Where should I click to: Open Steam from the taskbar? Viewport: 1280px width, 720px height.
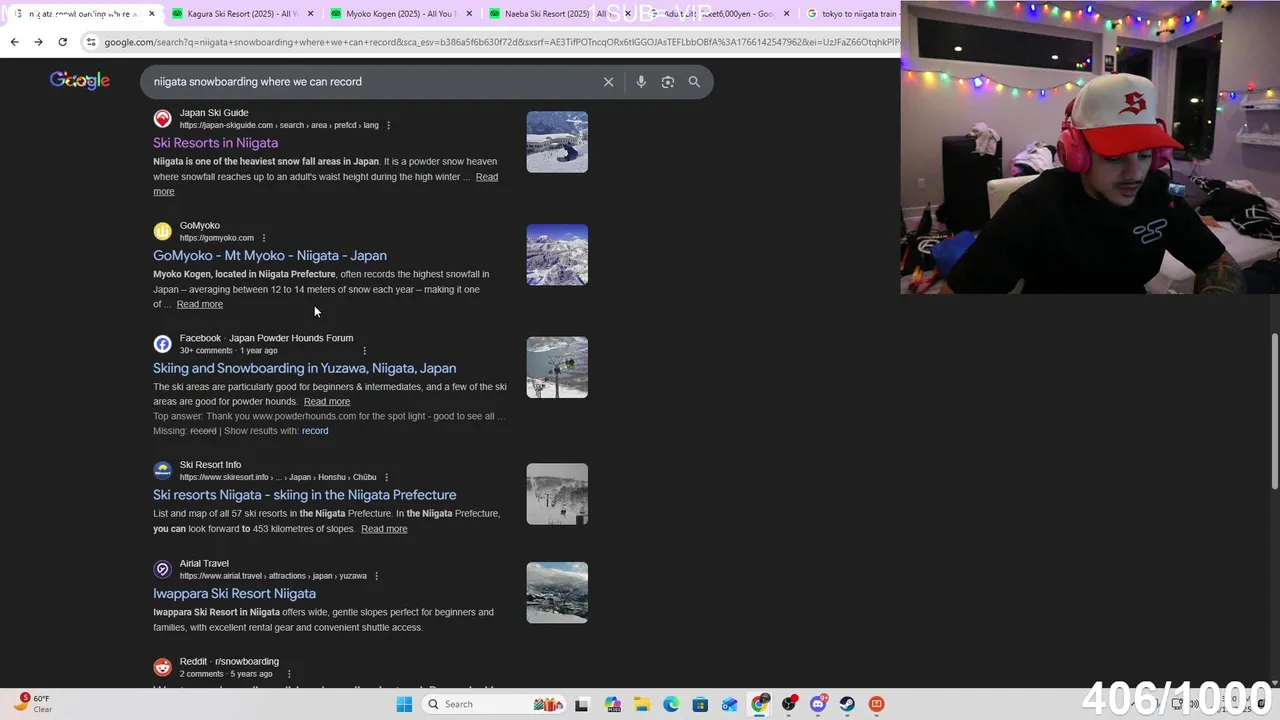(x=847, y=704)
